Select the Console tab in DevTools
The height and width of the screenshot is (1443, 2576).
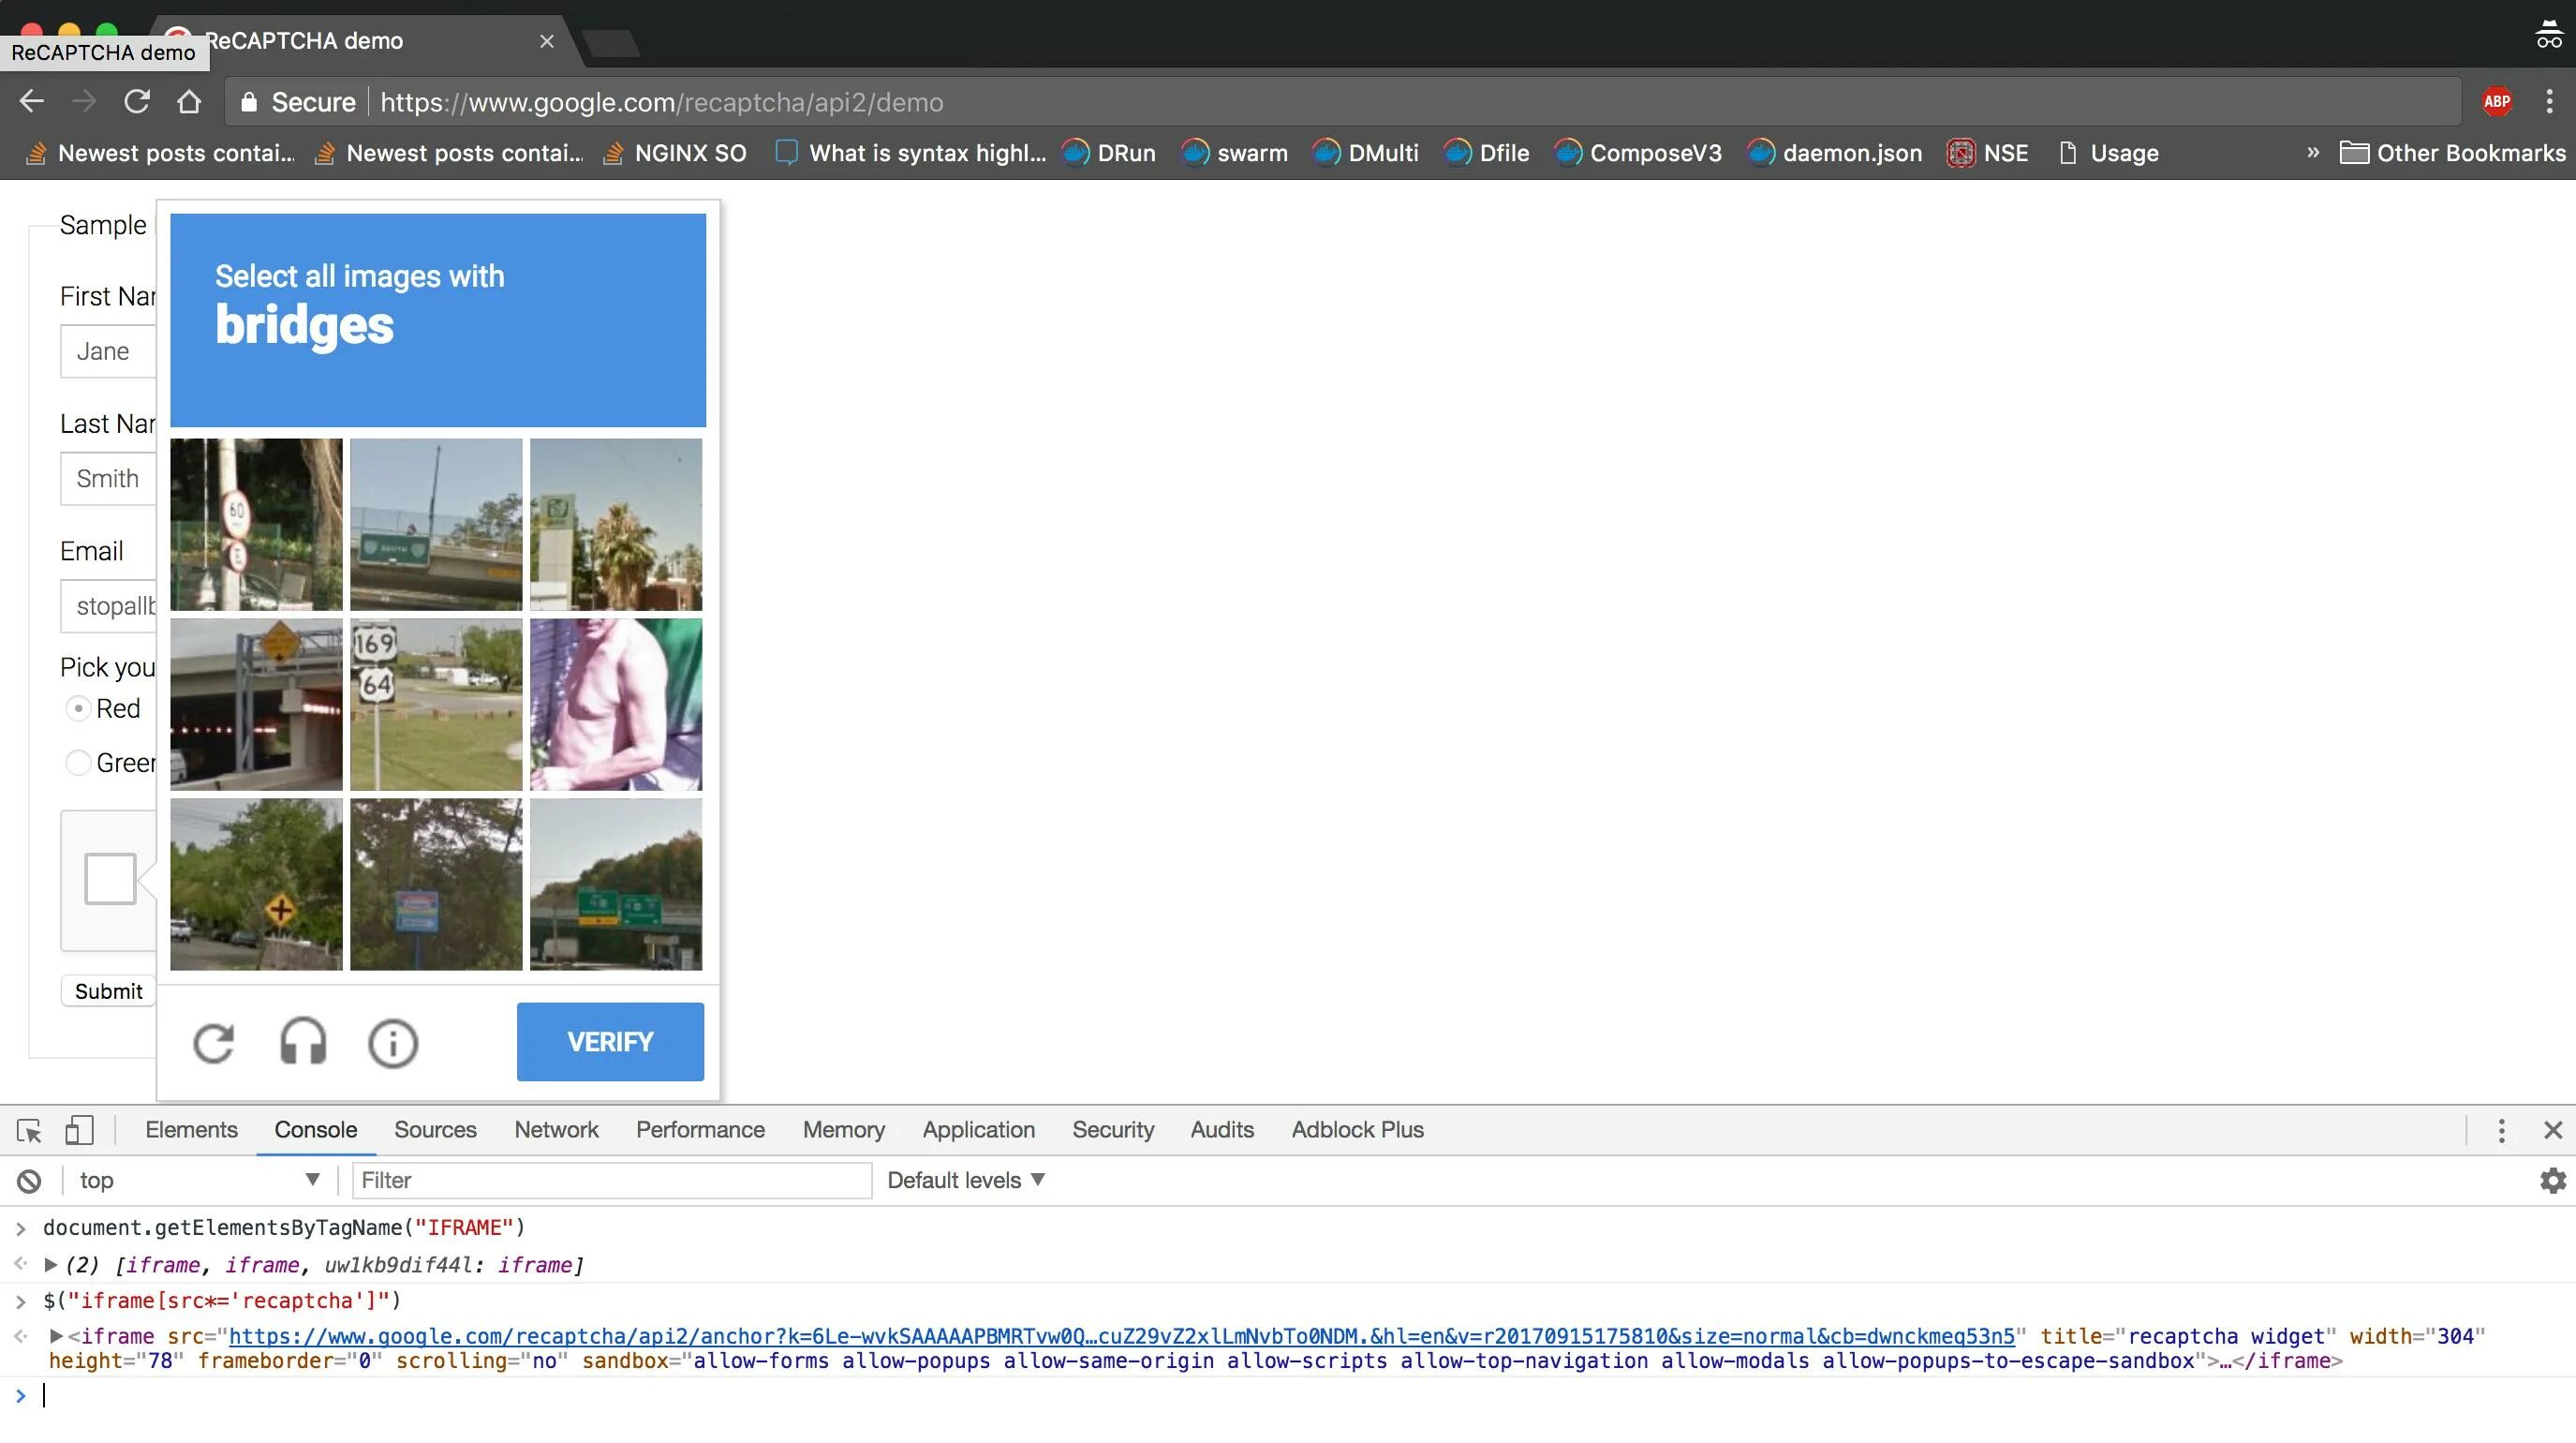315,1128
